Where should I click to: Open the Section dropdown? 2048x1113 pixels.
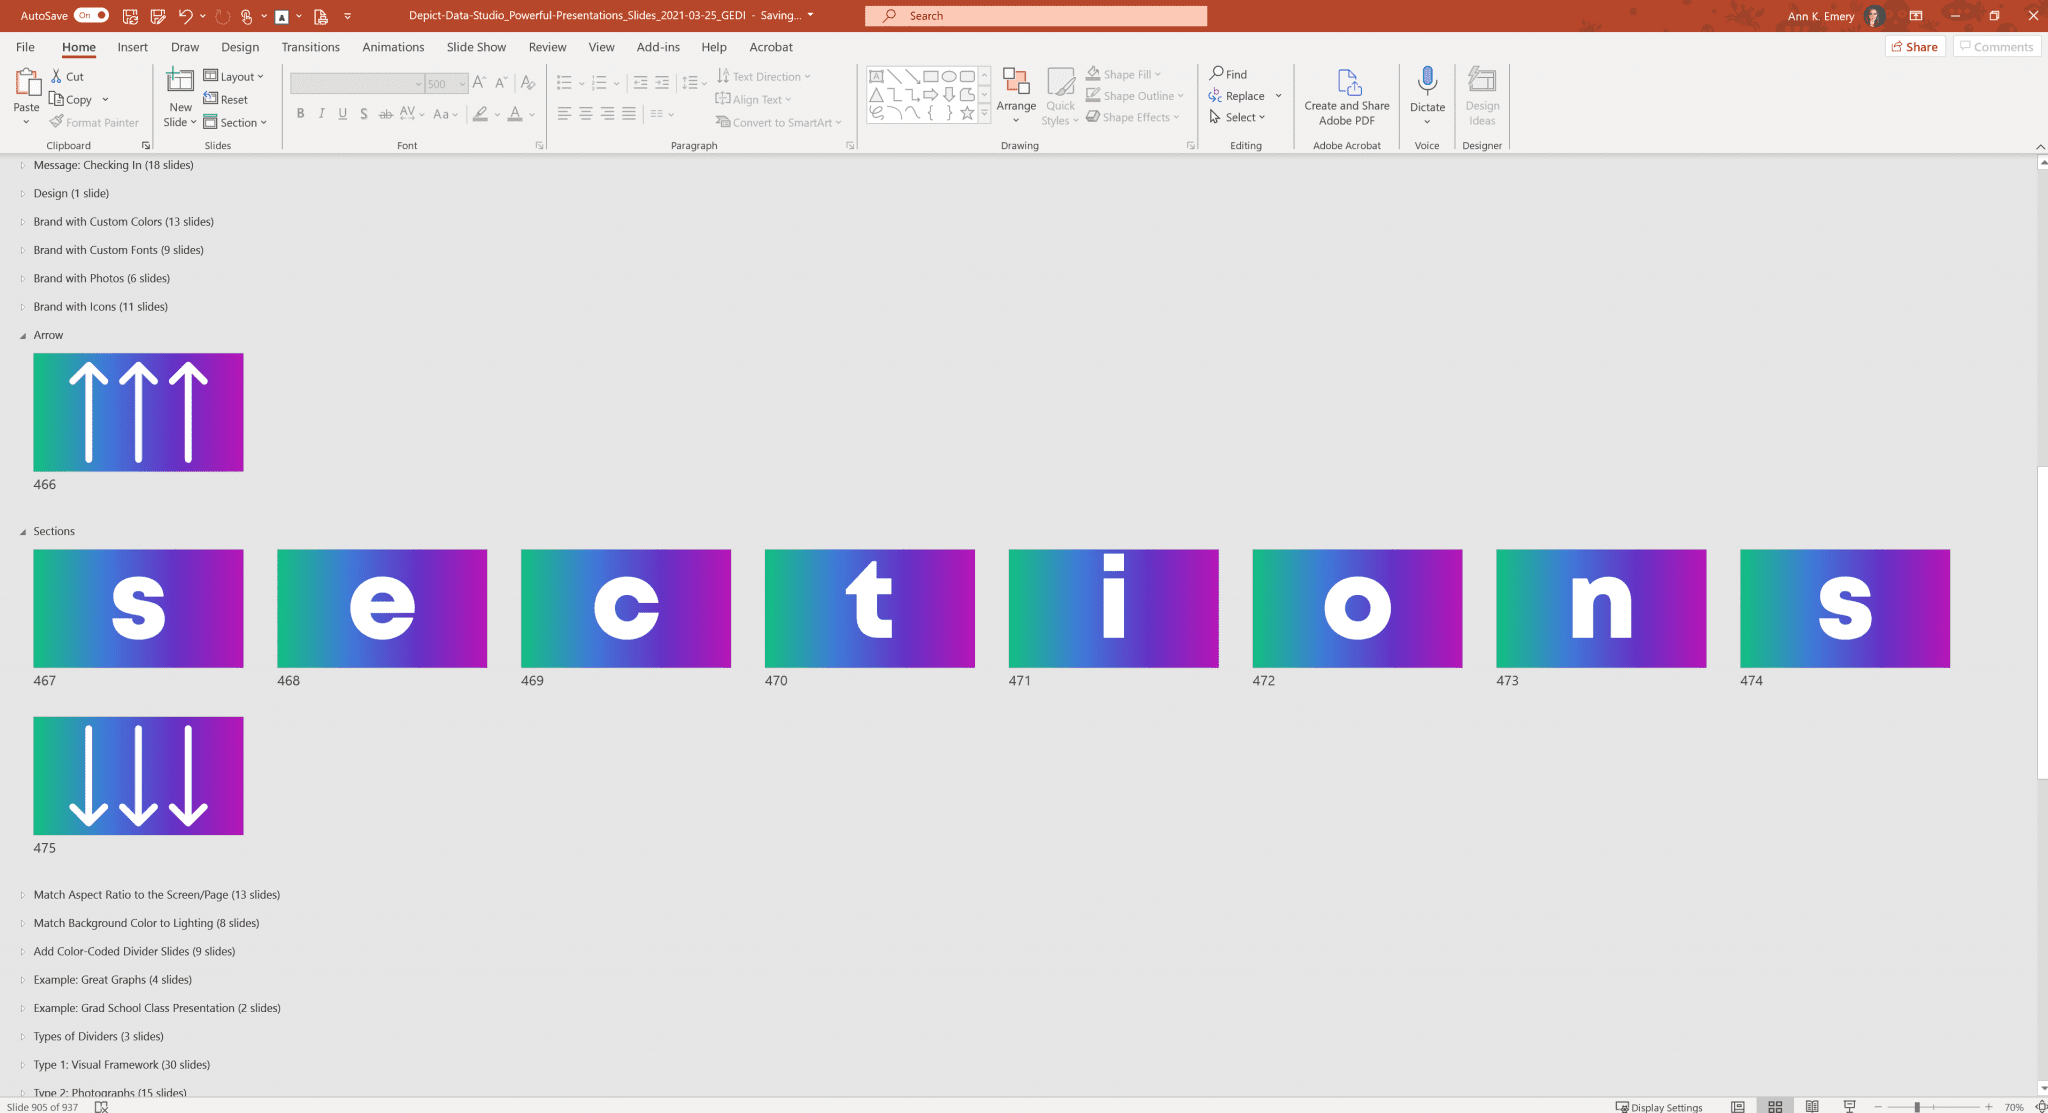tap(235, 122)
